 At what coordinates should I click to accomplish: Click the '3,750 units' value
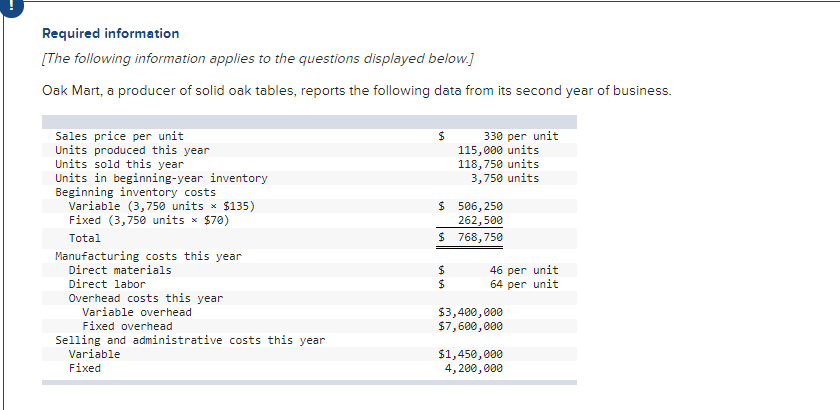(x=505, y=178)
